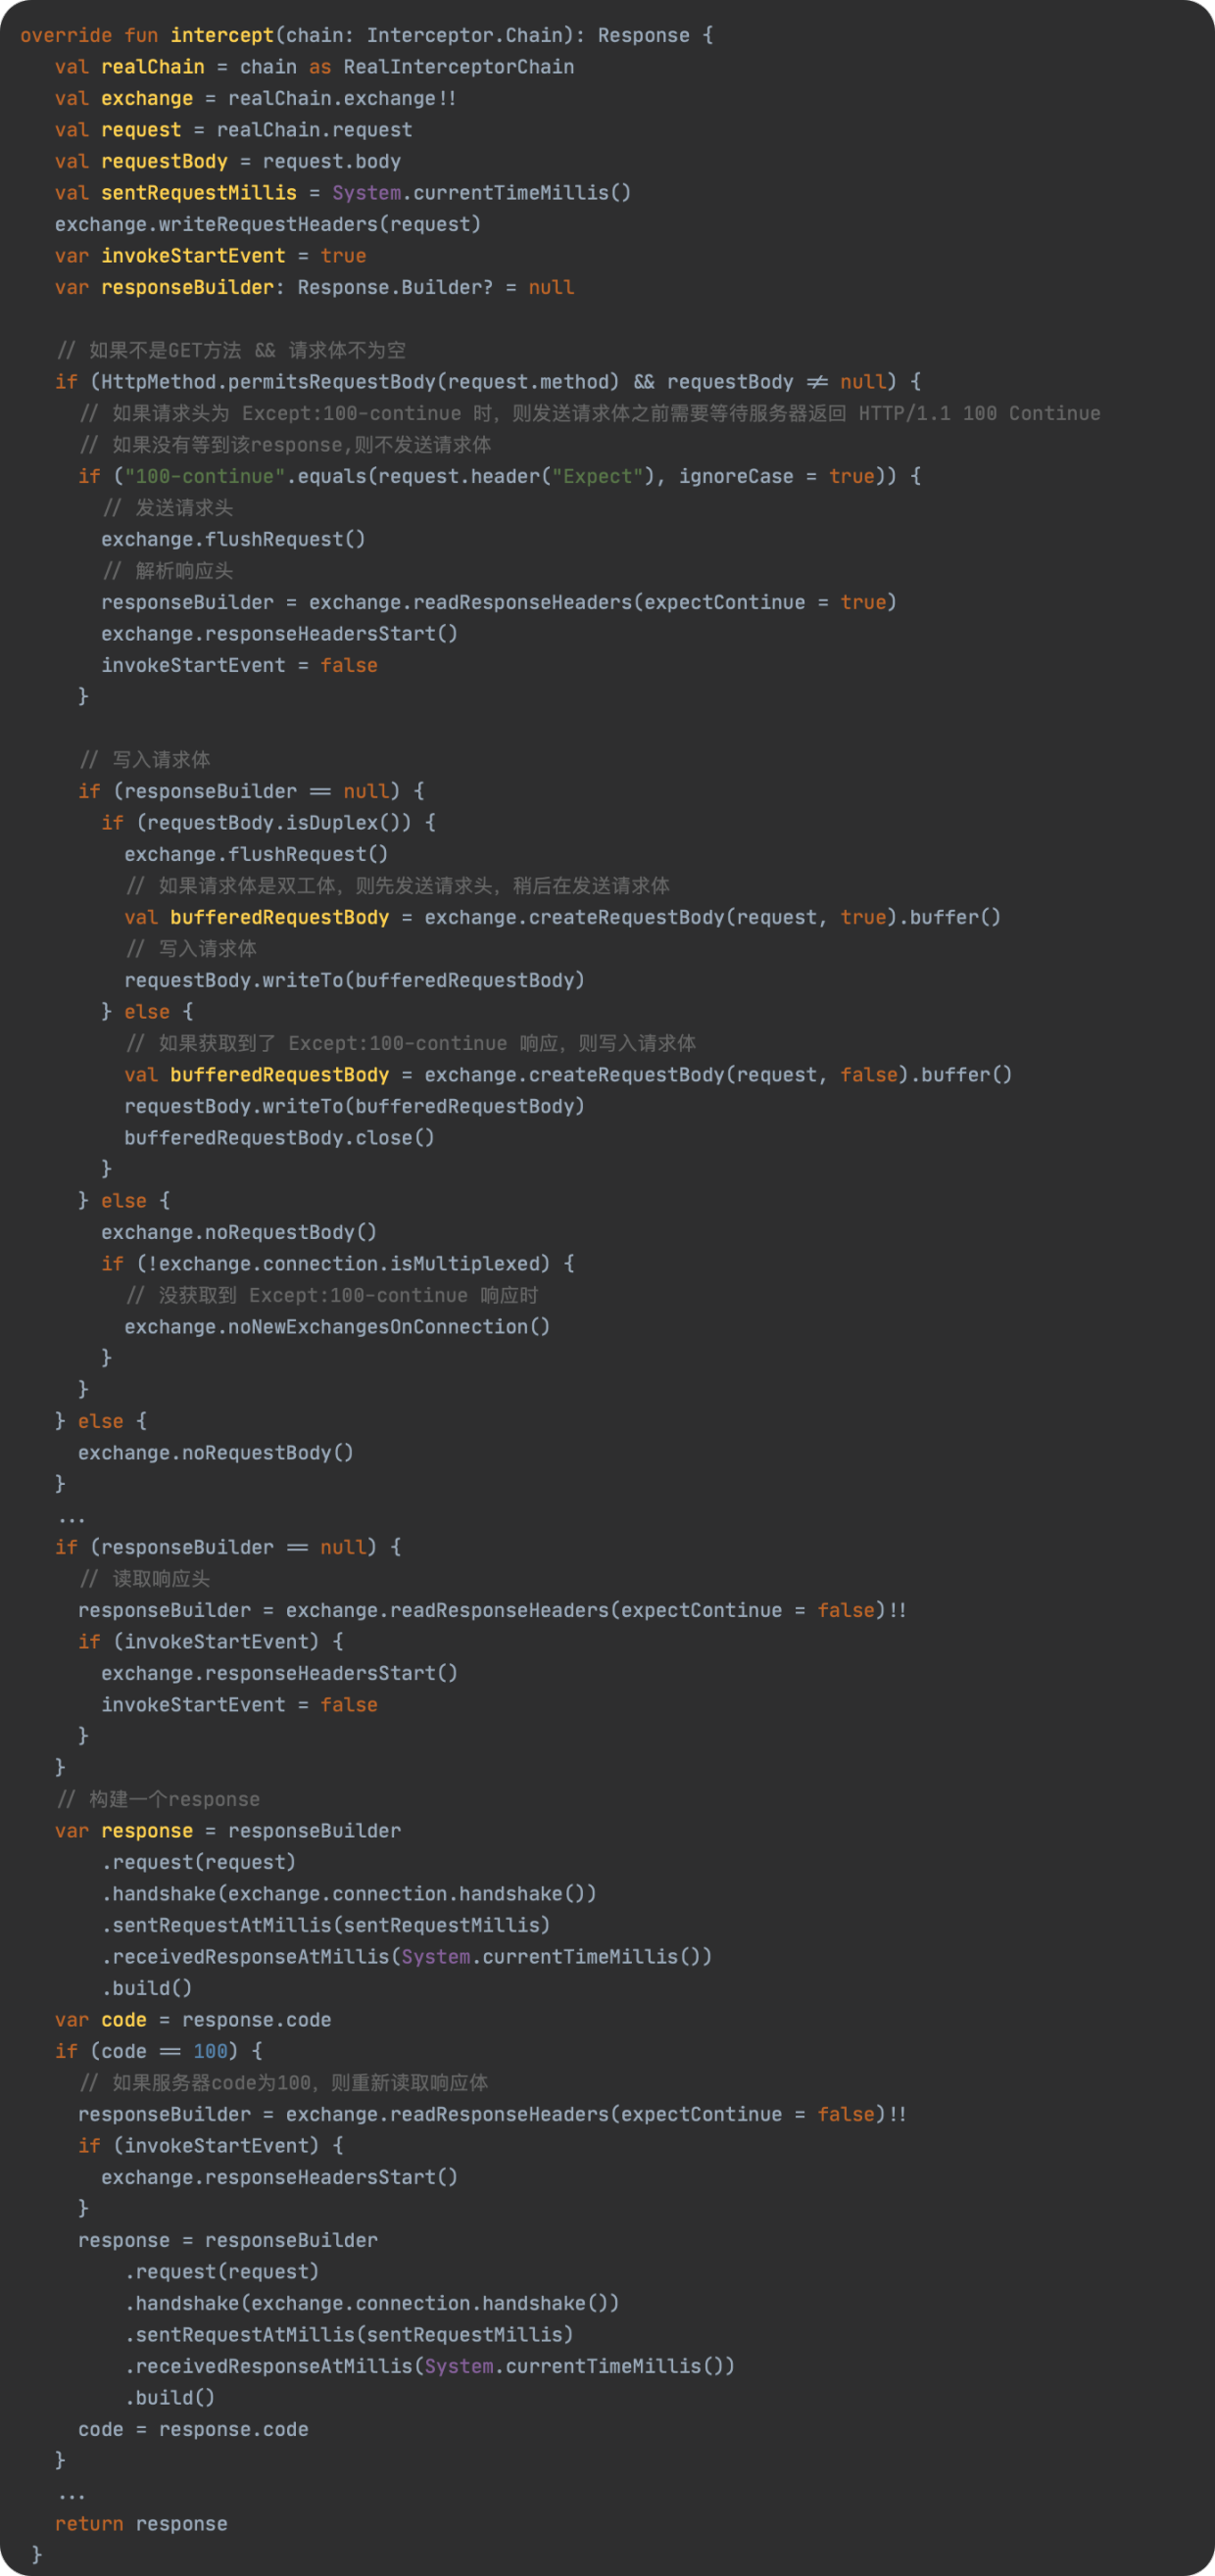Click createRequestBody line with "request, false"

[x=568, y=1075]
